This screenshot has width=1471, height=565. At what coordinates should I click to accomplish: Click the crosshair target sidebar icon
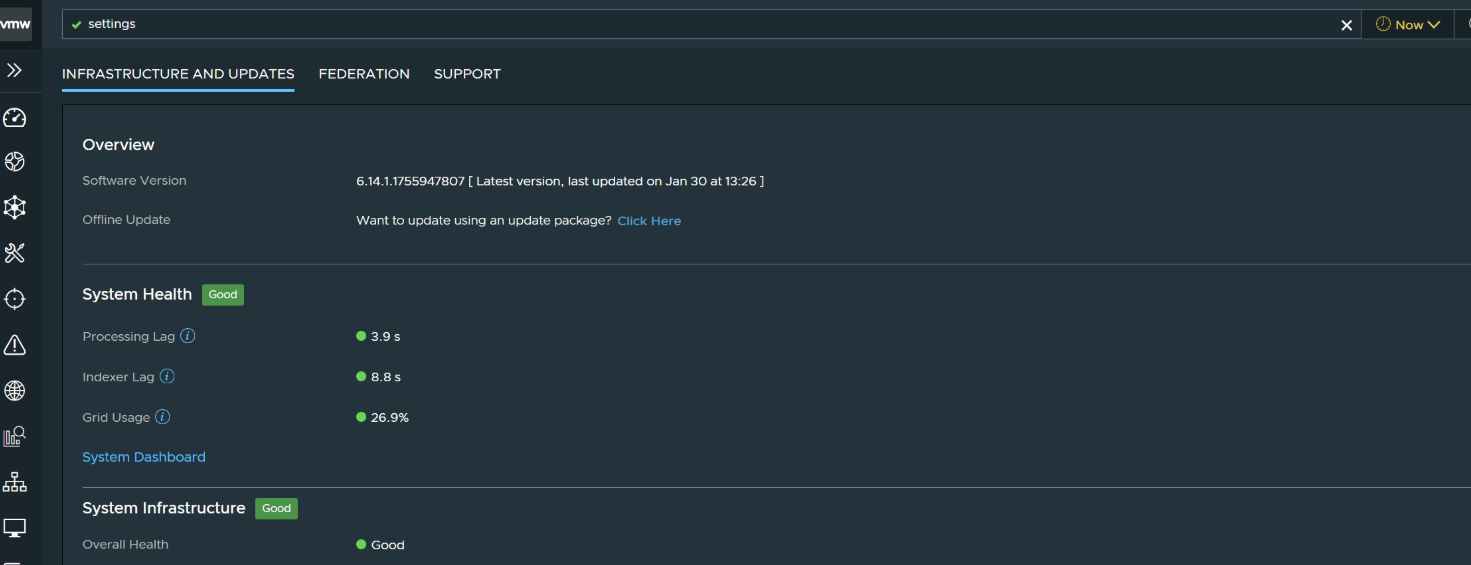(15, 299)
